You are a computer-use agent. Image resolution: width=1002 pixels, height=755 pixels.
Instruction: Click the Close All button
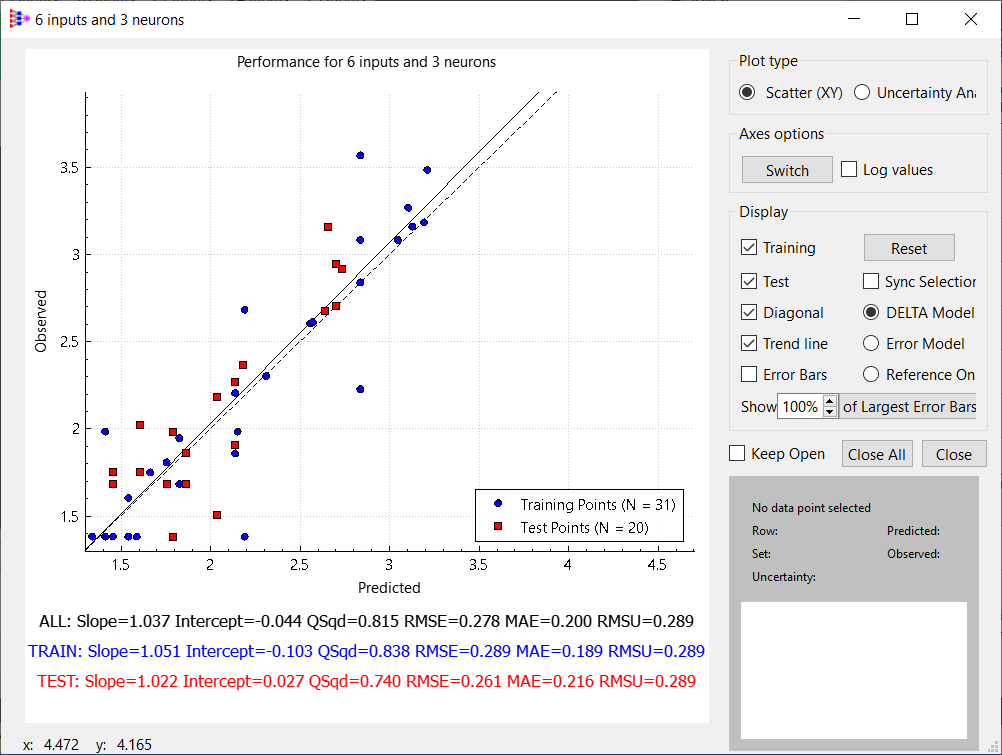(877, 454)
